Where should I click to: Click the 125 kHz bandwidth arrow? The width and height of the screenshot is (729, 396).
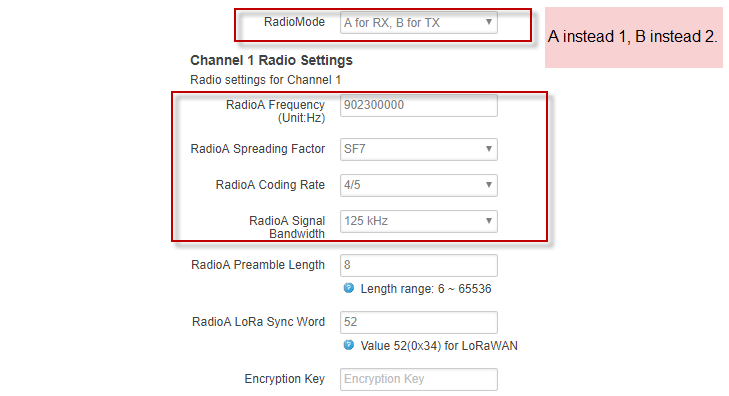tap(489, 220)
